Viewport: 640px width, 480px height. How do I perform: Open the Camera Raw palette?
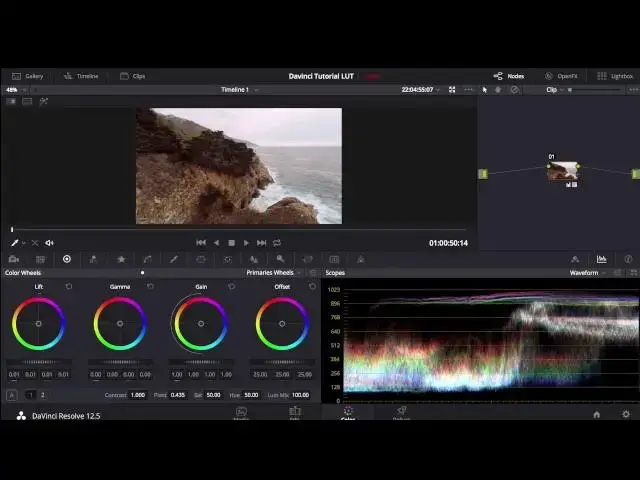[x=13, y=259]
